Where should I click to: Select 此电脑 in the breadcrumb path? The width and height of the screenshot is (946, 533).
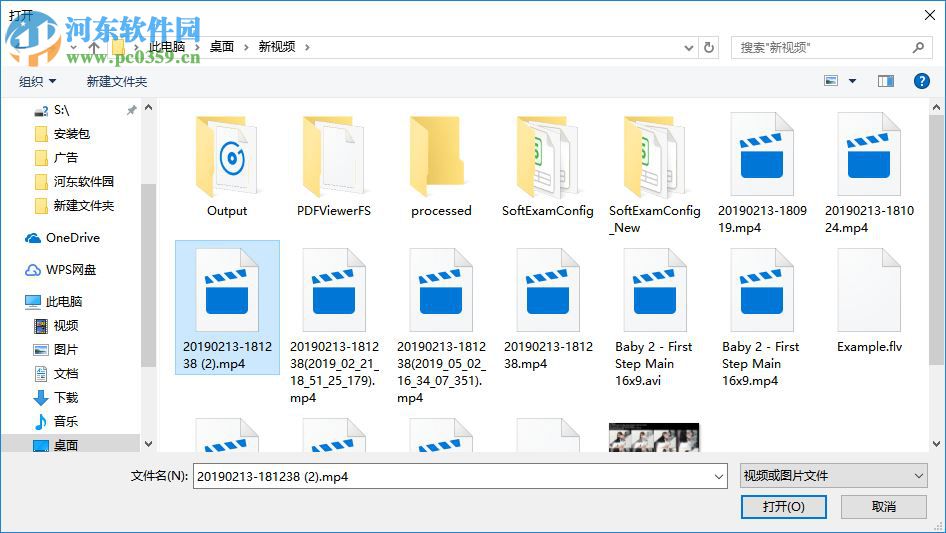pos(167,47)
